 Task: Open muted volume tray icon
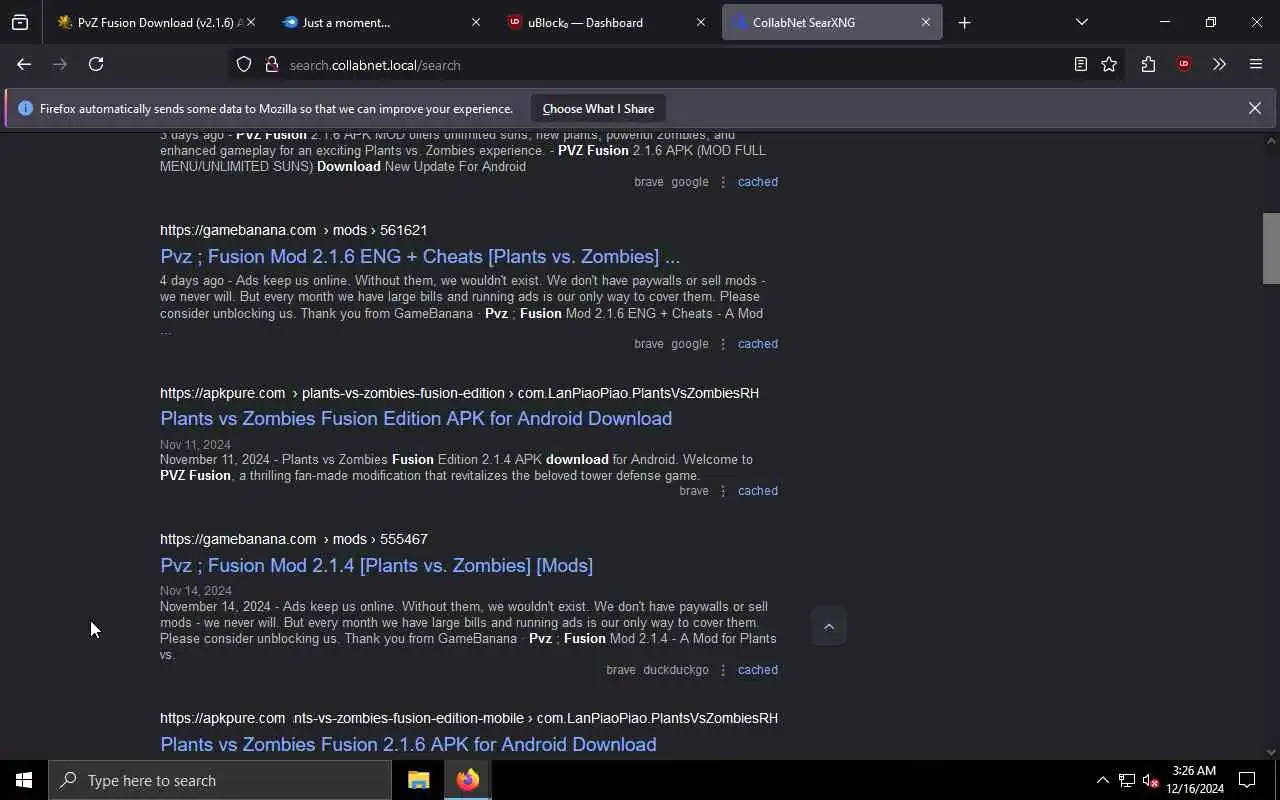tap(1150, 780)
